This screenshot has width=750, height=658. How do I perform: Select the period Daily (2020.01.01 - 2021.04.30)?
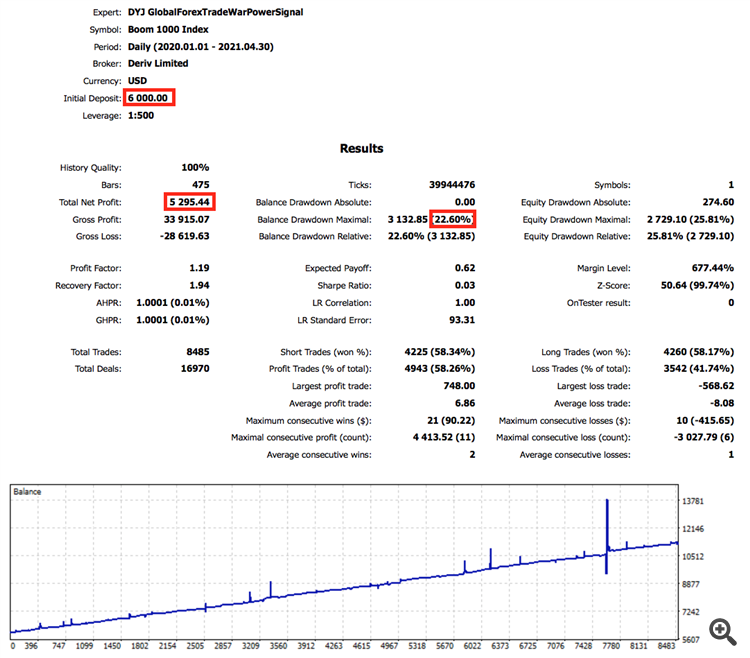pyautogui.click(x=200, y=47)
